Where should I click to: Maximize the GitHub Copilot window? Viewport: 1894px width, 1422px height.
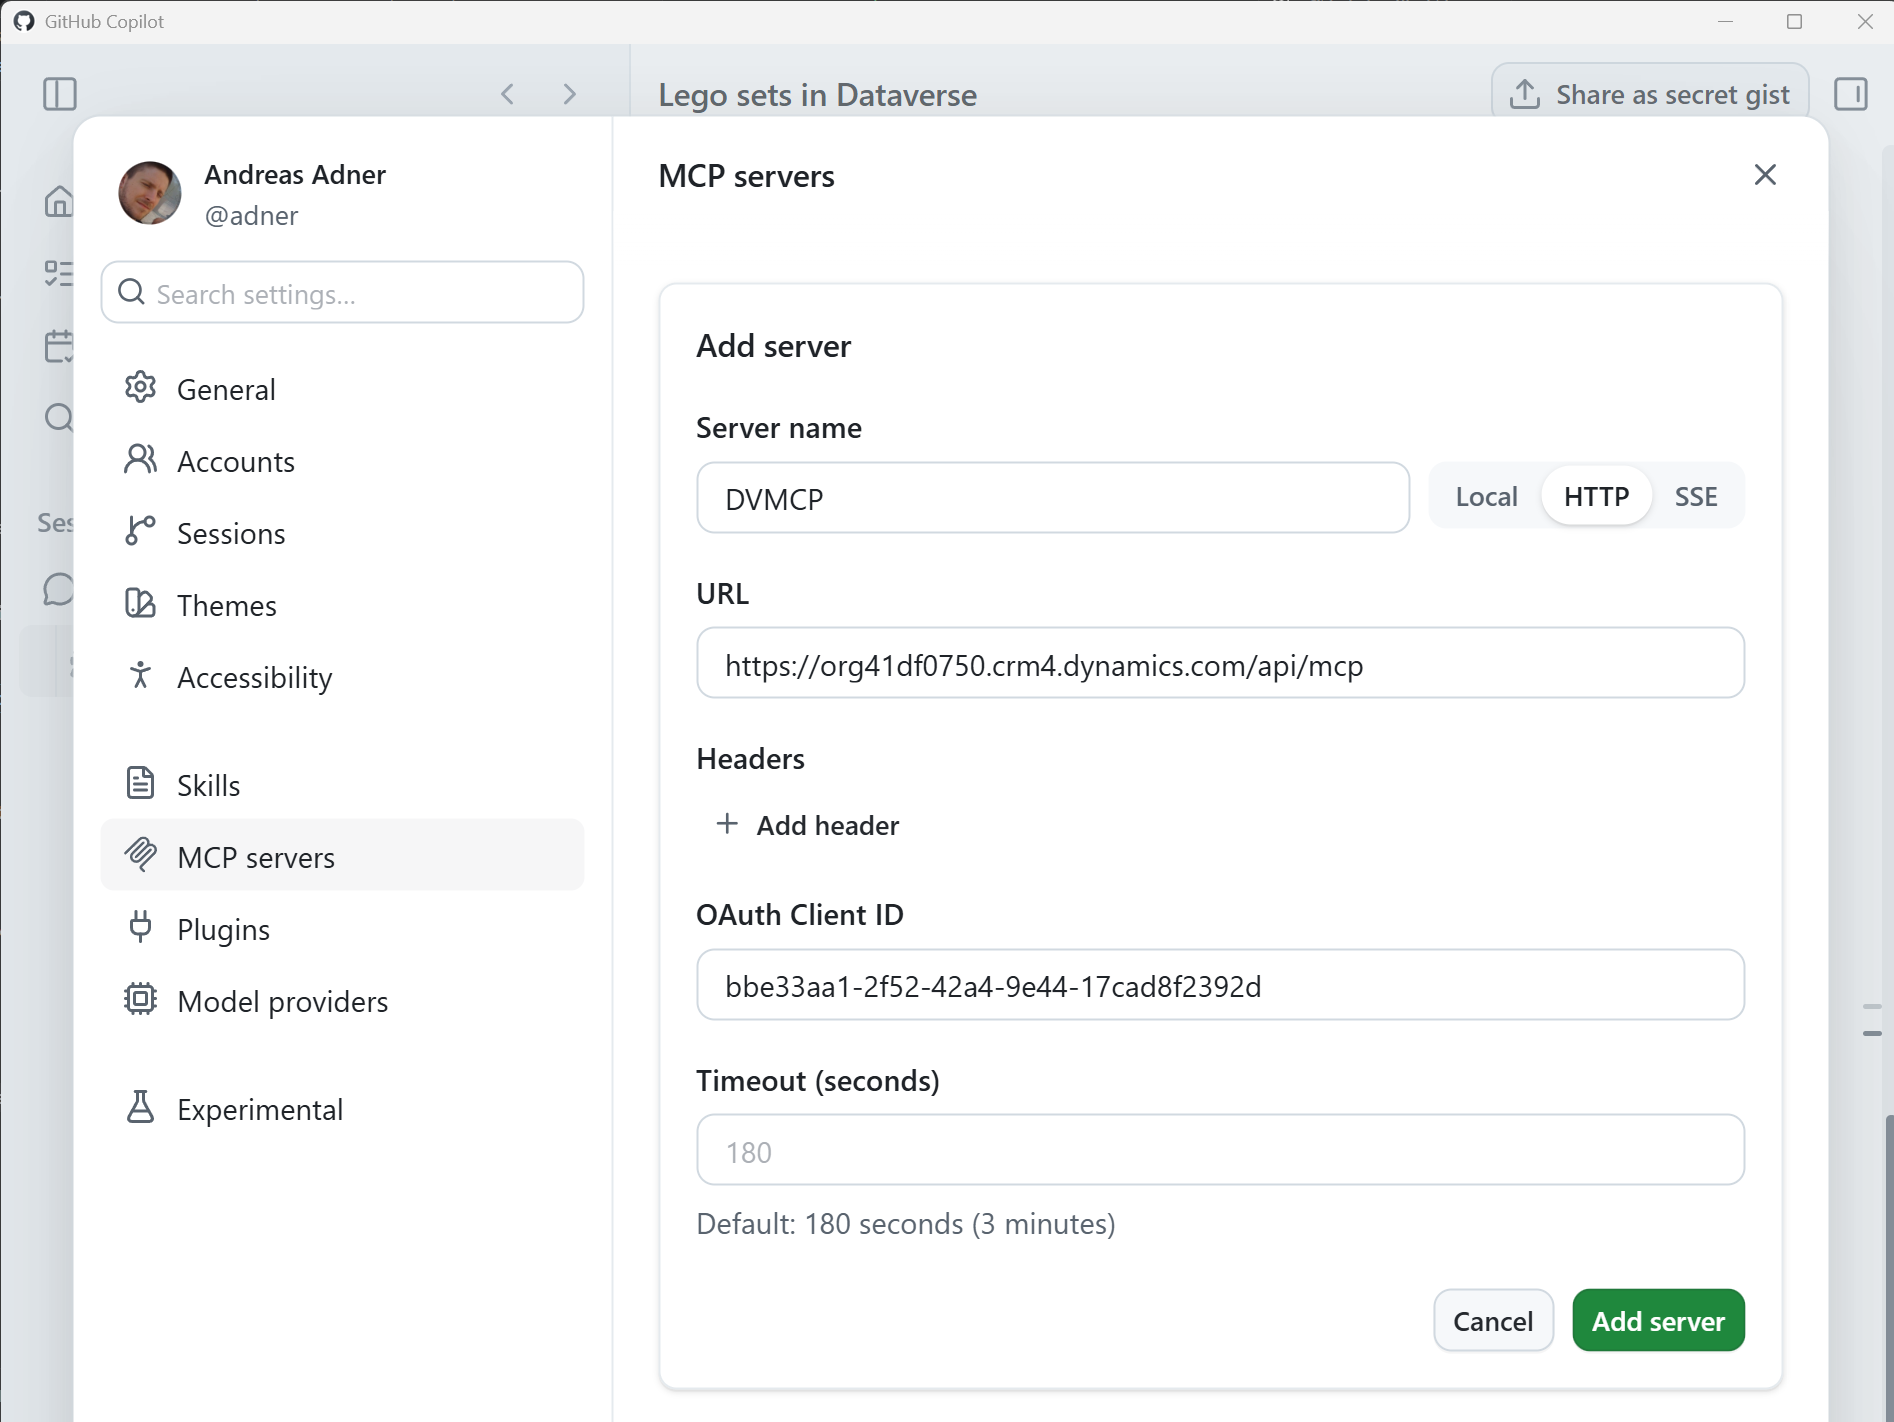(1795, 21)
